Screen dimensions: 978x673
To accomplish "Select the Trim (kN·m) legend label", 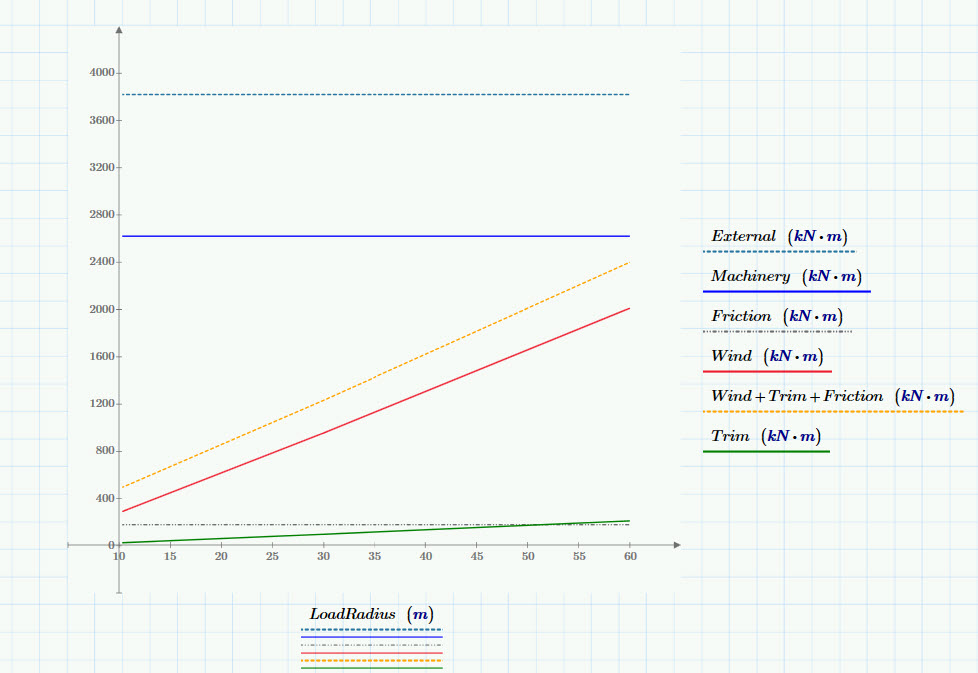I will [x=766, y=436].
